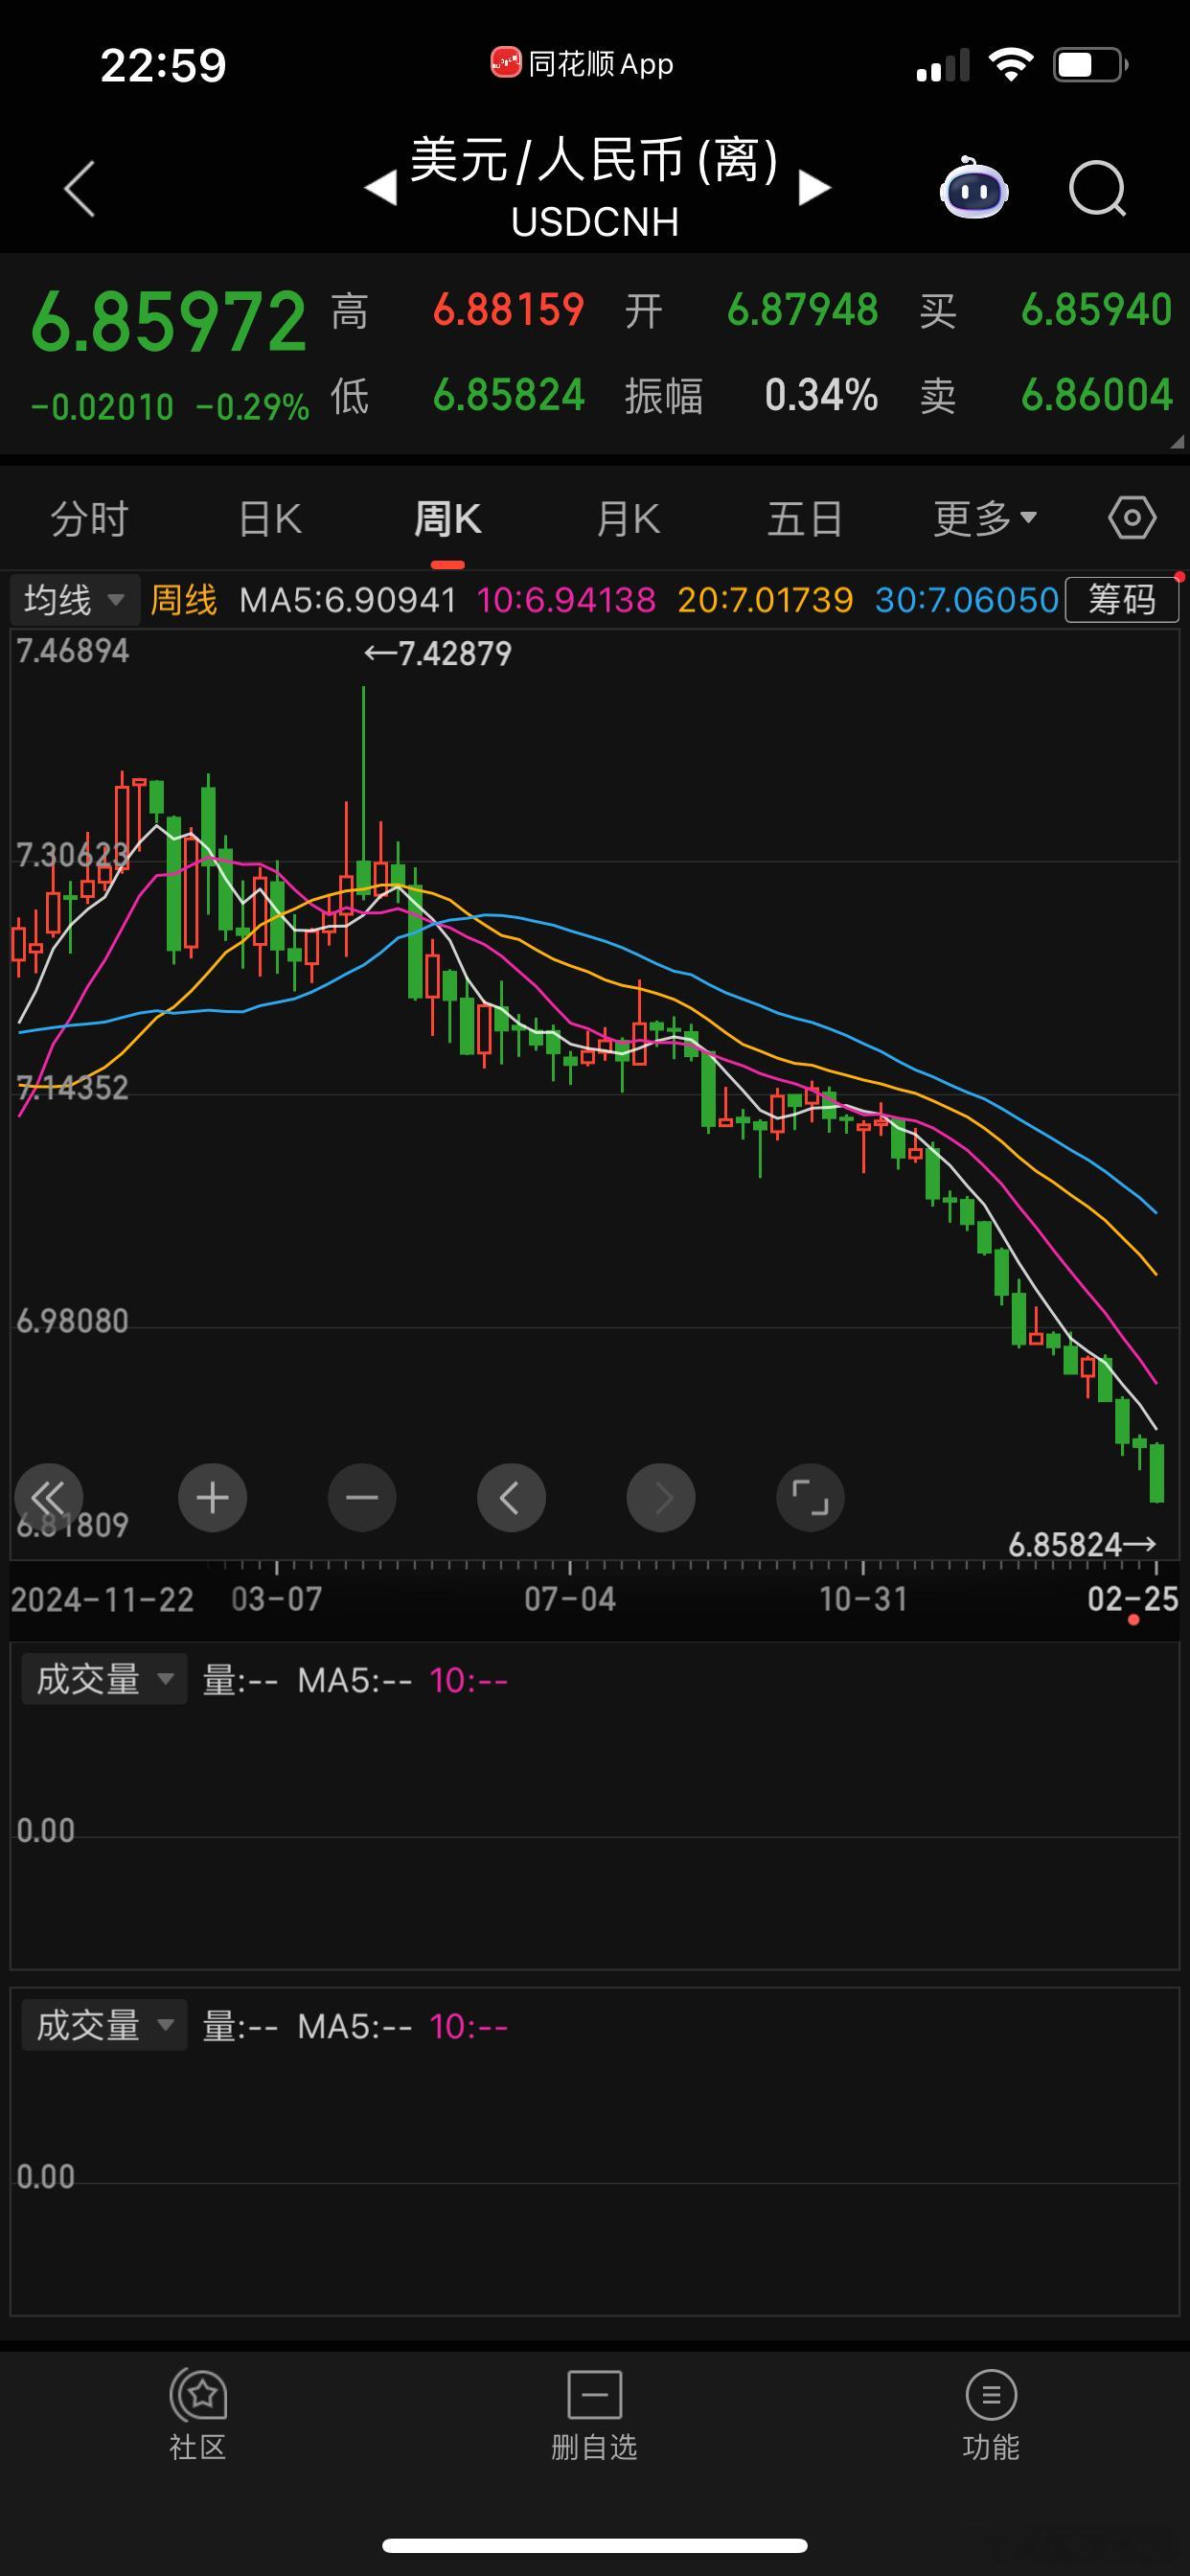1190x2576 pixels.
Task: Tap the 同花顺 App return link
Action: [582, 64]
